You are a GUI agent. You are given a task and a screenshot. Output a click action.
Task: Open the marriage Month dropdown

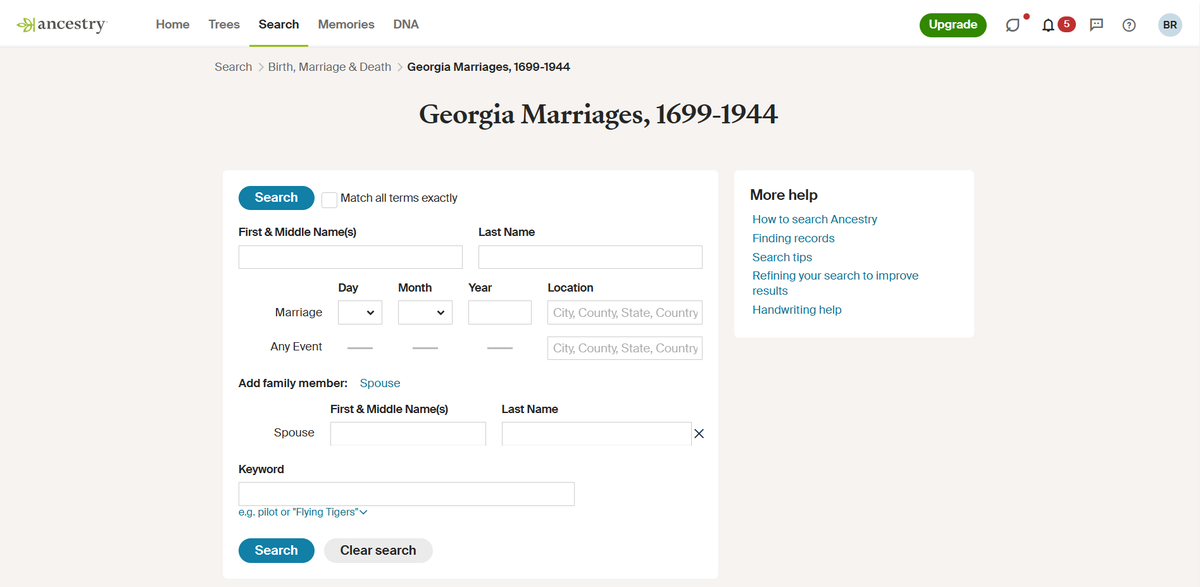coord(425,312)
